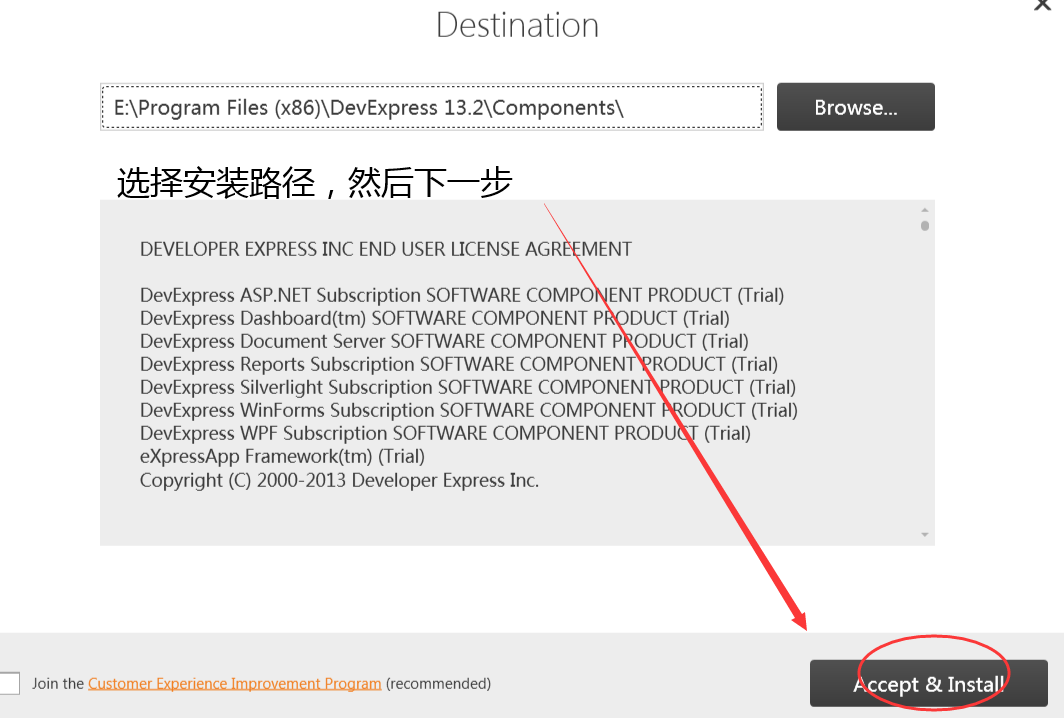Click the 'Copyright (C) 2000-2013' line
The width and height of the screenshot is (1064, 718).
point(339,480)
